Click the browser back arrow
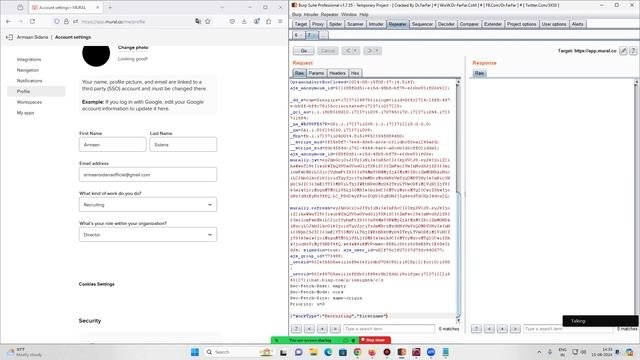 9,21
